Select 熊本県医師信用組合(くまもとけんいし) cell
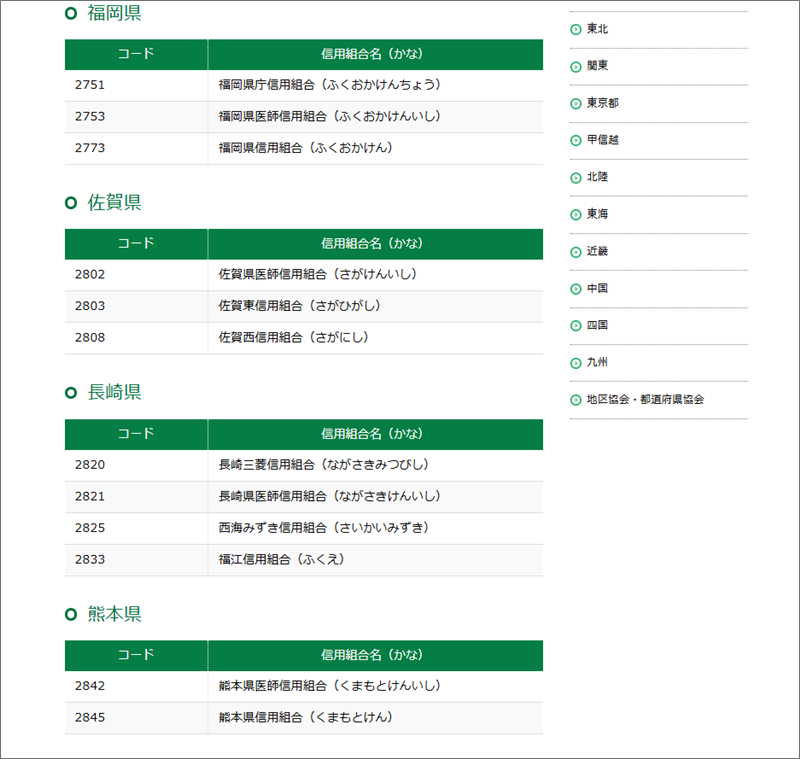This screenshot has width=800, height=759. pos(376,687)
